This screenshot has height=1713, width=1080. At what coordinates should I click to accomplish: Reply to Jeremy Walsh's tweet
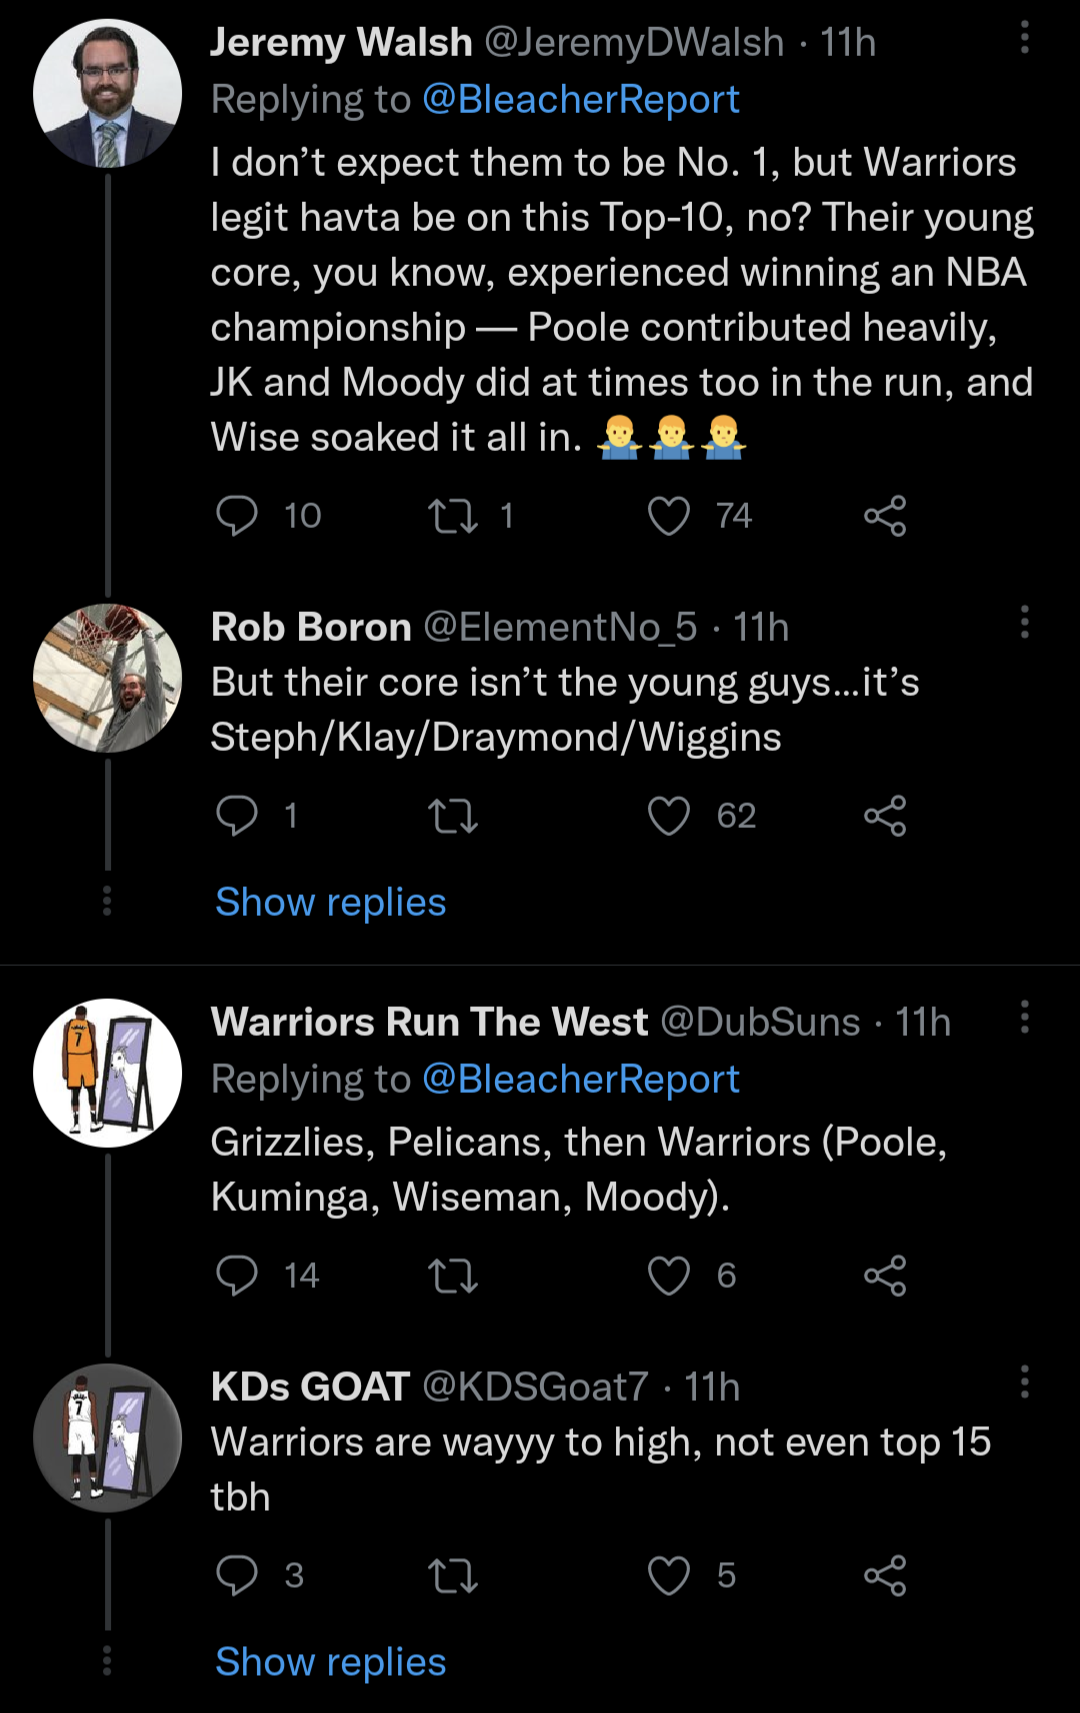(238, 516)
